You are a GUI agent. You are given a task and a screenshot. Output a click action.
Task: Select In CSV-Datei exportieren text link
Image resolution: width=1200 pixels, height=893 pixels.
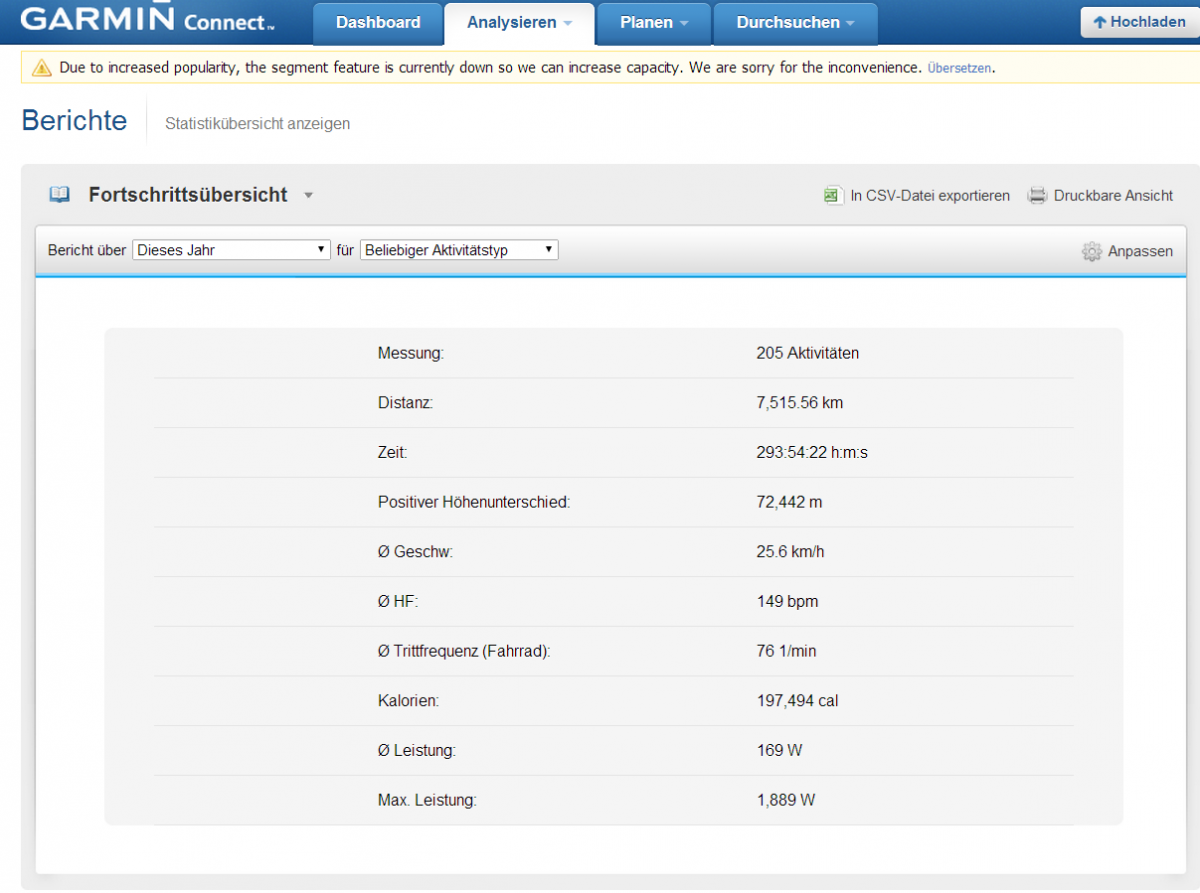click(929, 196)
